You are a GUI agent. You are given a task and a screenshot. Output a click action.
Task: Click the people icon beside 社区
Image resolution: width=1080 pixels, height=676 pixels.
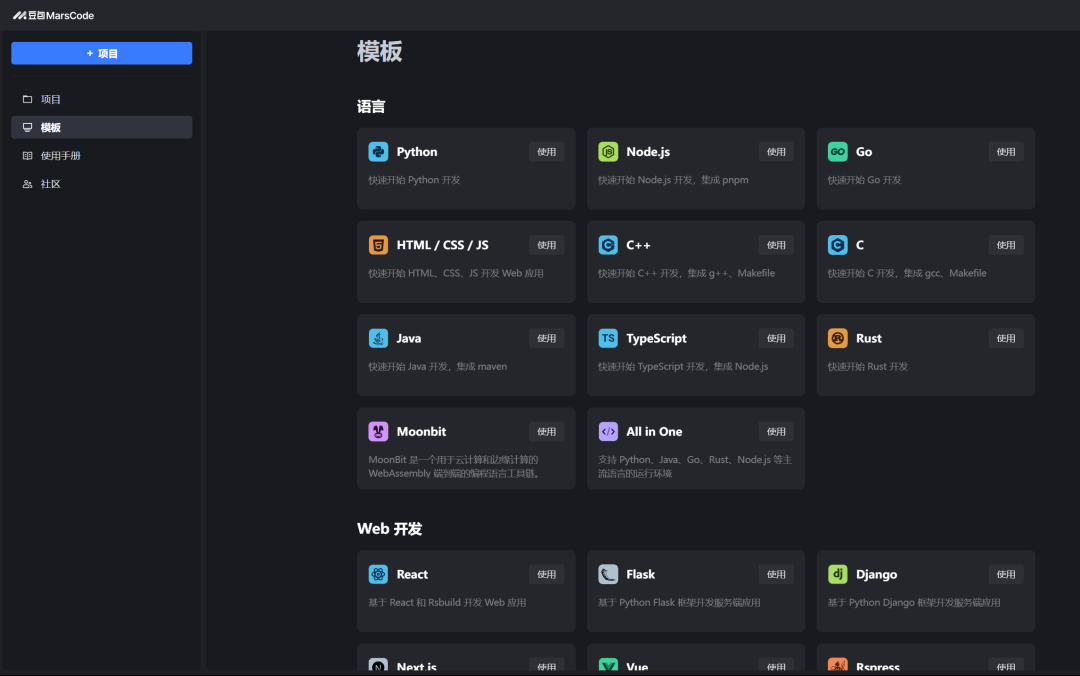point(28,184)
